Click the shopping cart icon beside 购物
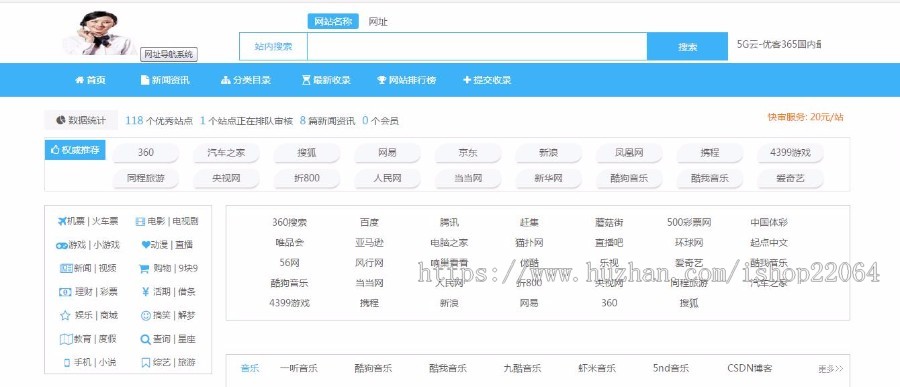Screen dimensions: 900x387 (x=144, y=268)
